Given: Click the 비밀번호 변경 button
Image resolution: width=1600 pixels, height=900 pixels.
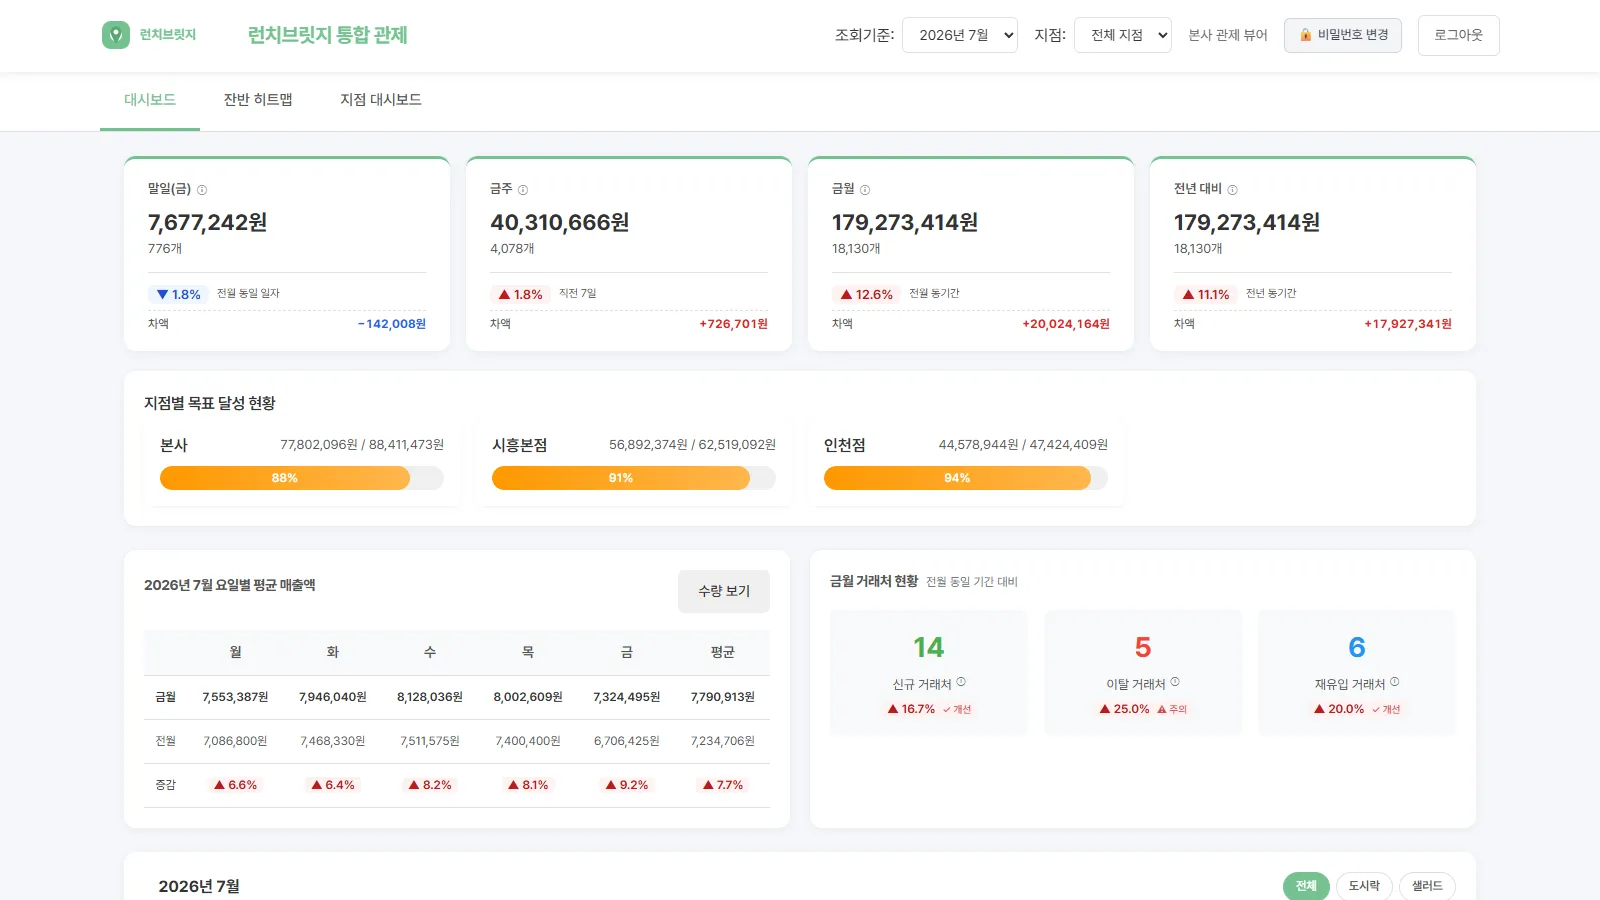Looking at the screenshot, I should (1342, 35).
